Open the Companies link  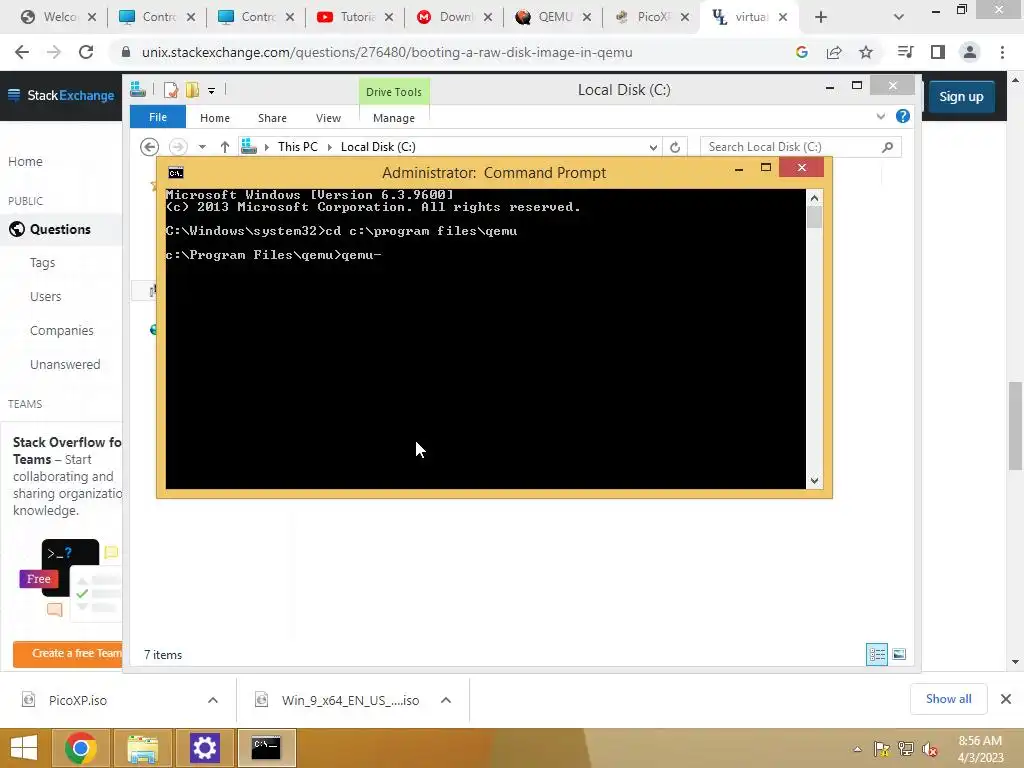(61, 330)
